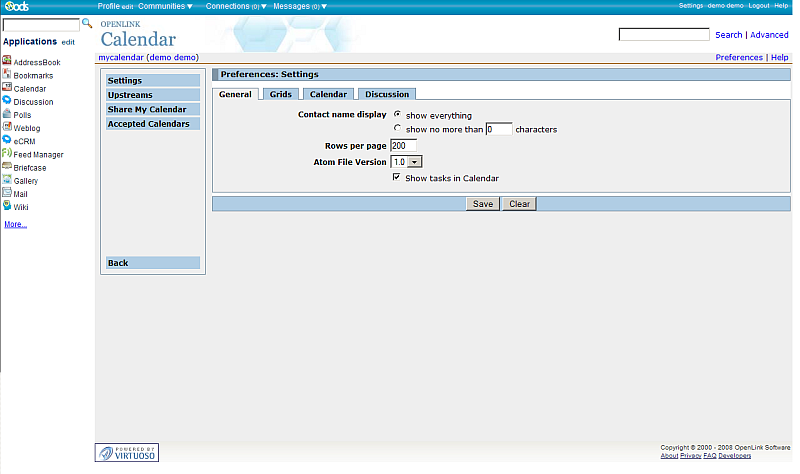Open Bookmarks via its sidebar icon

[x=7, y=75]
